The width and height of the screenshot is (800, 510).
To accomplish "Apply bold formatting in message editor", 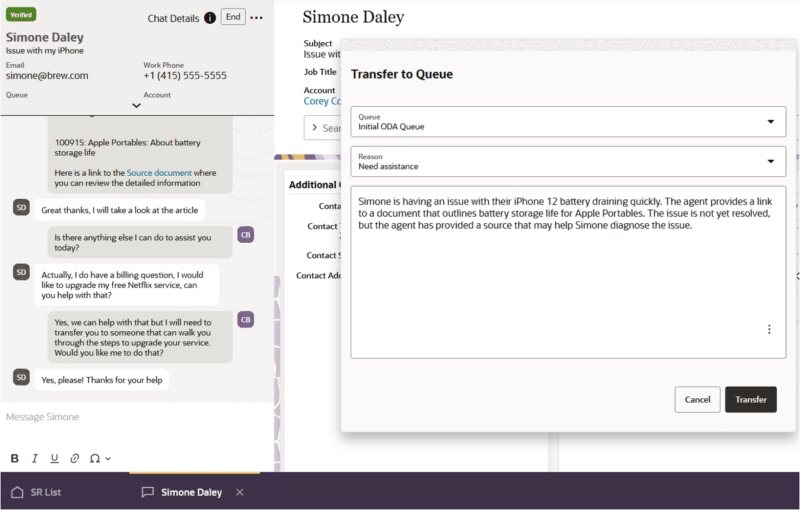I will coord(15,458).
